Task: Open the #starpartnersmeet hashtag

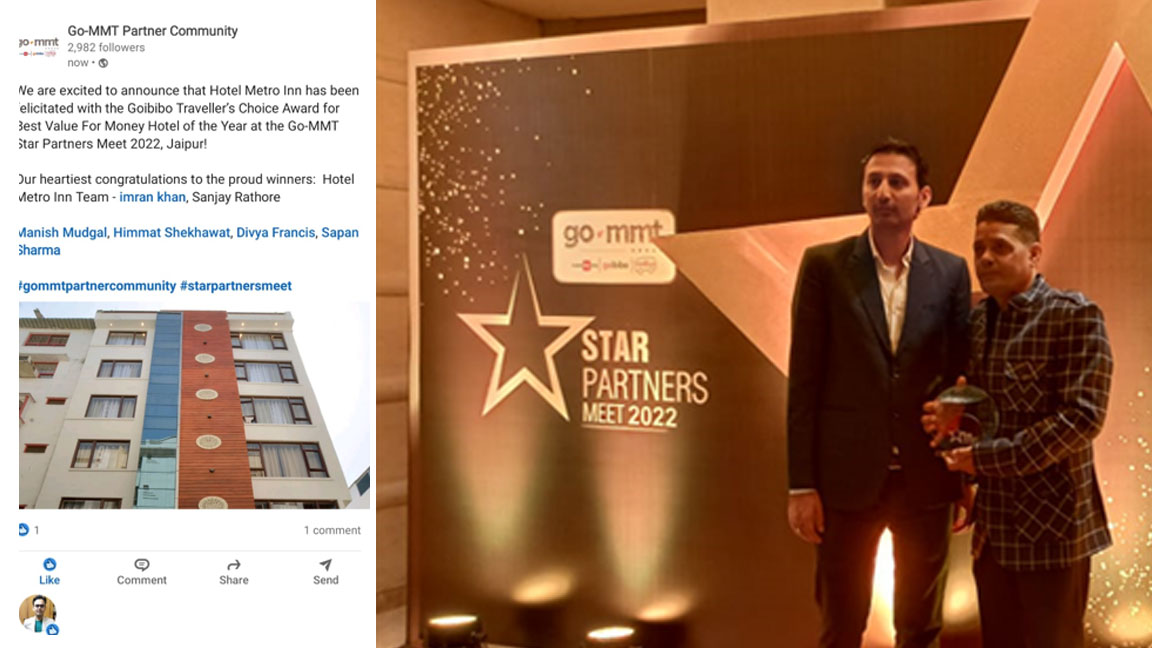Action: pos(236,286)
